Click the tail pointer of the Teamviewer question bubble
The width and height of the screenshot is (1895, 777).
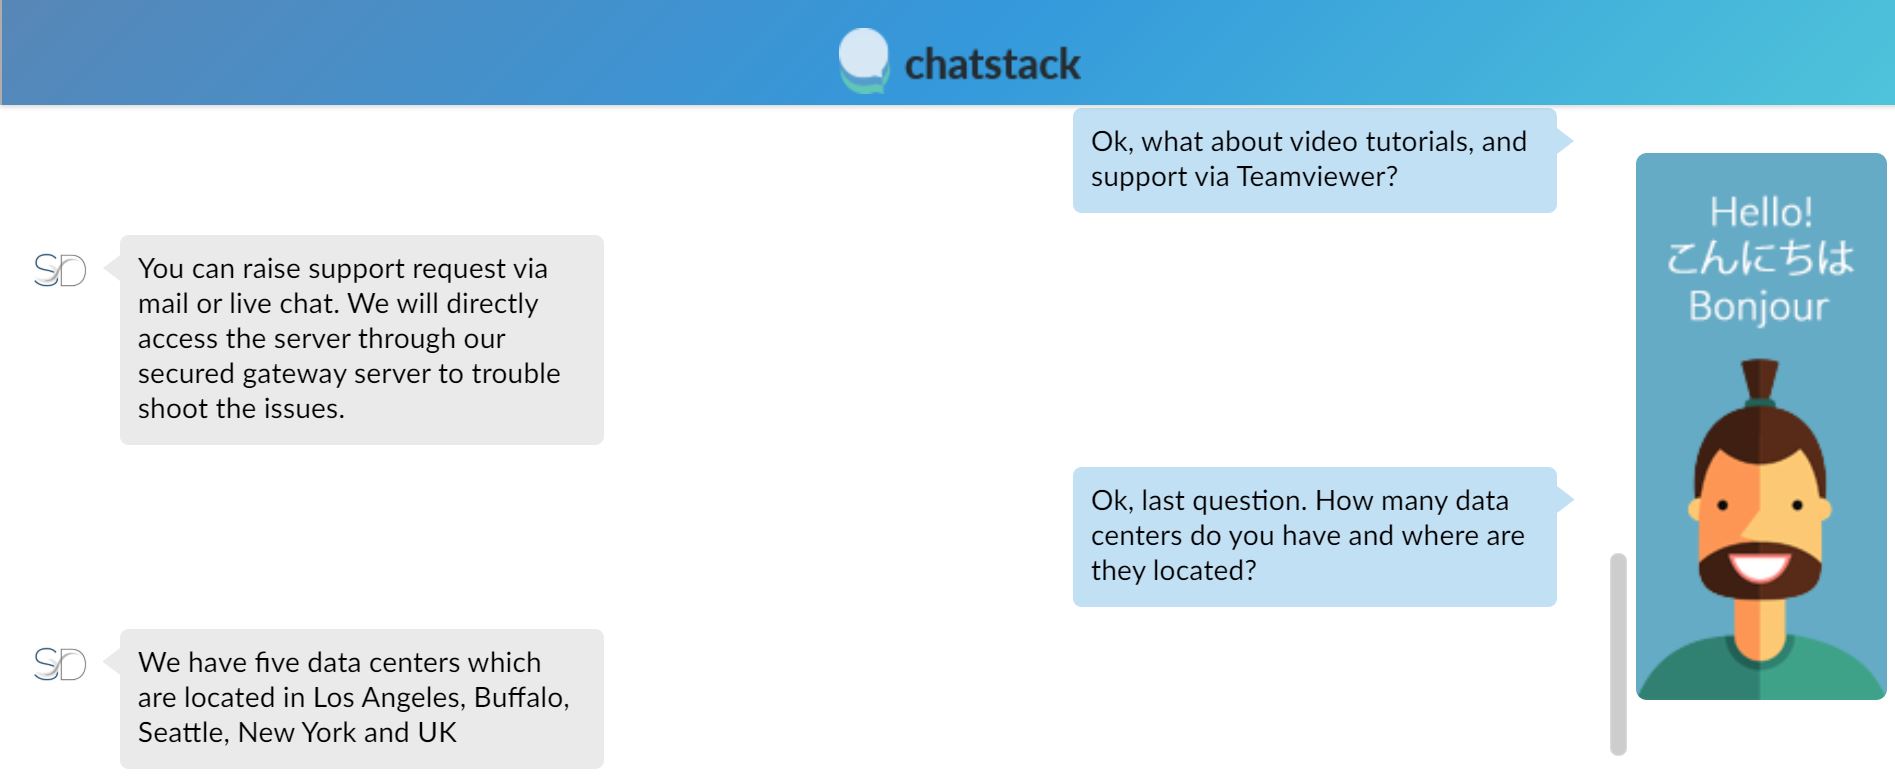pos(1565,141)
